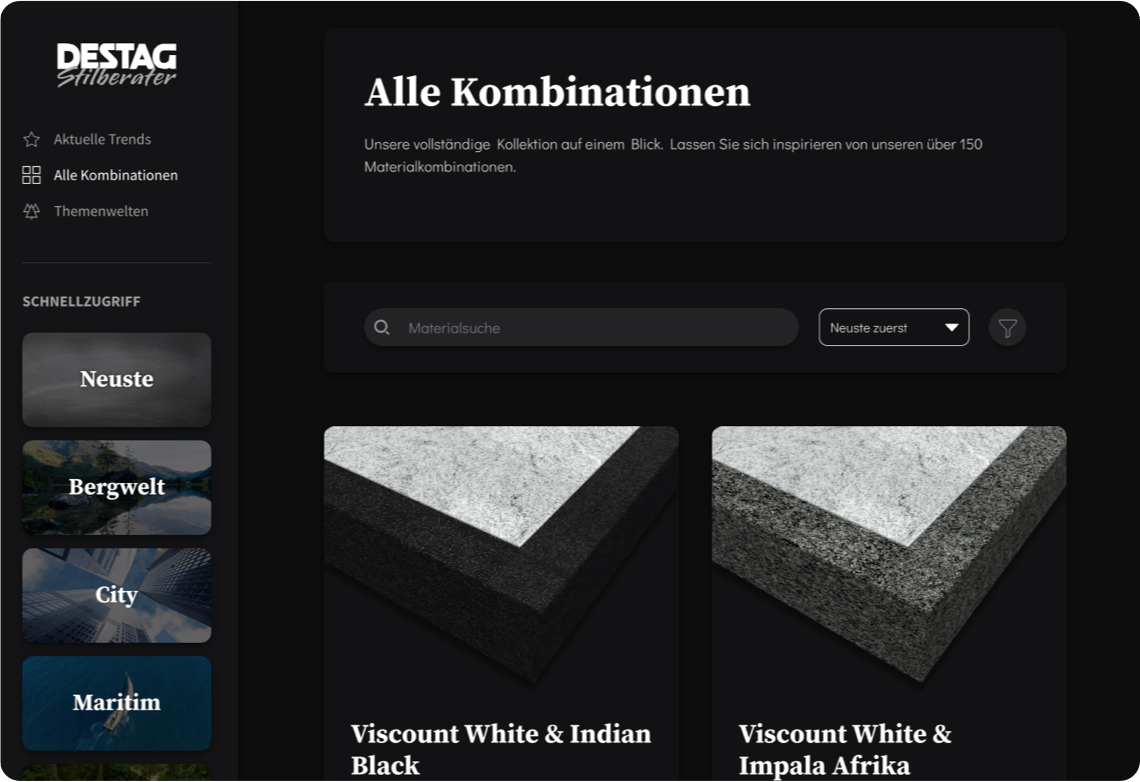Viewport: 1140px width, 782px height.
Task: Click the magnifier icon in Materialsuche
Action: point(382,327)
